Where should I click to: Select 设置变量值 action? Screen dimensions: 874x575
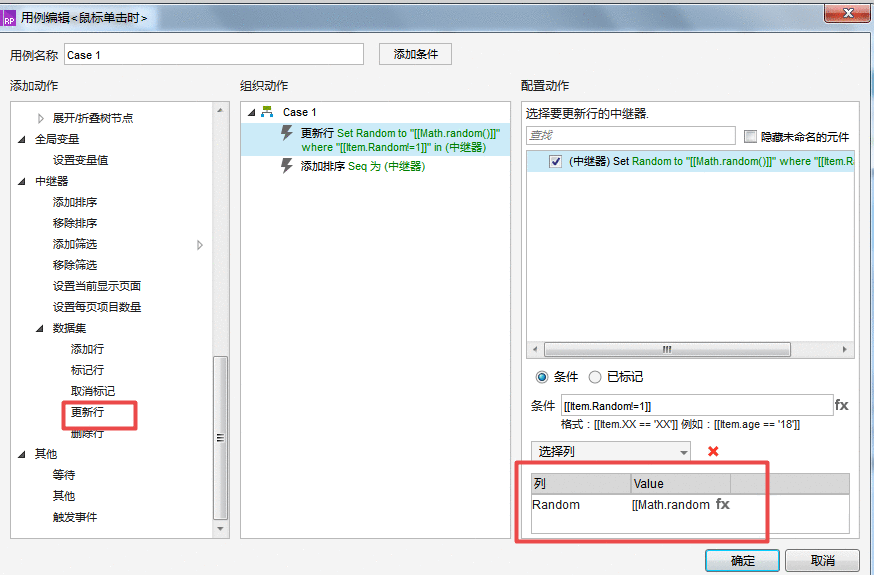click(x=80, y=160)
